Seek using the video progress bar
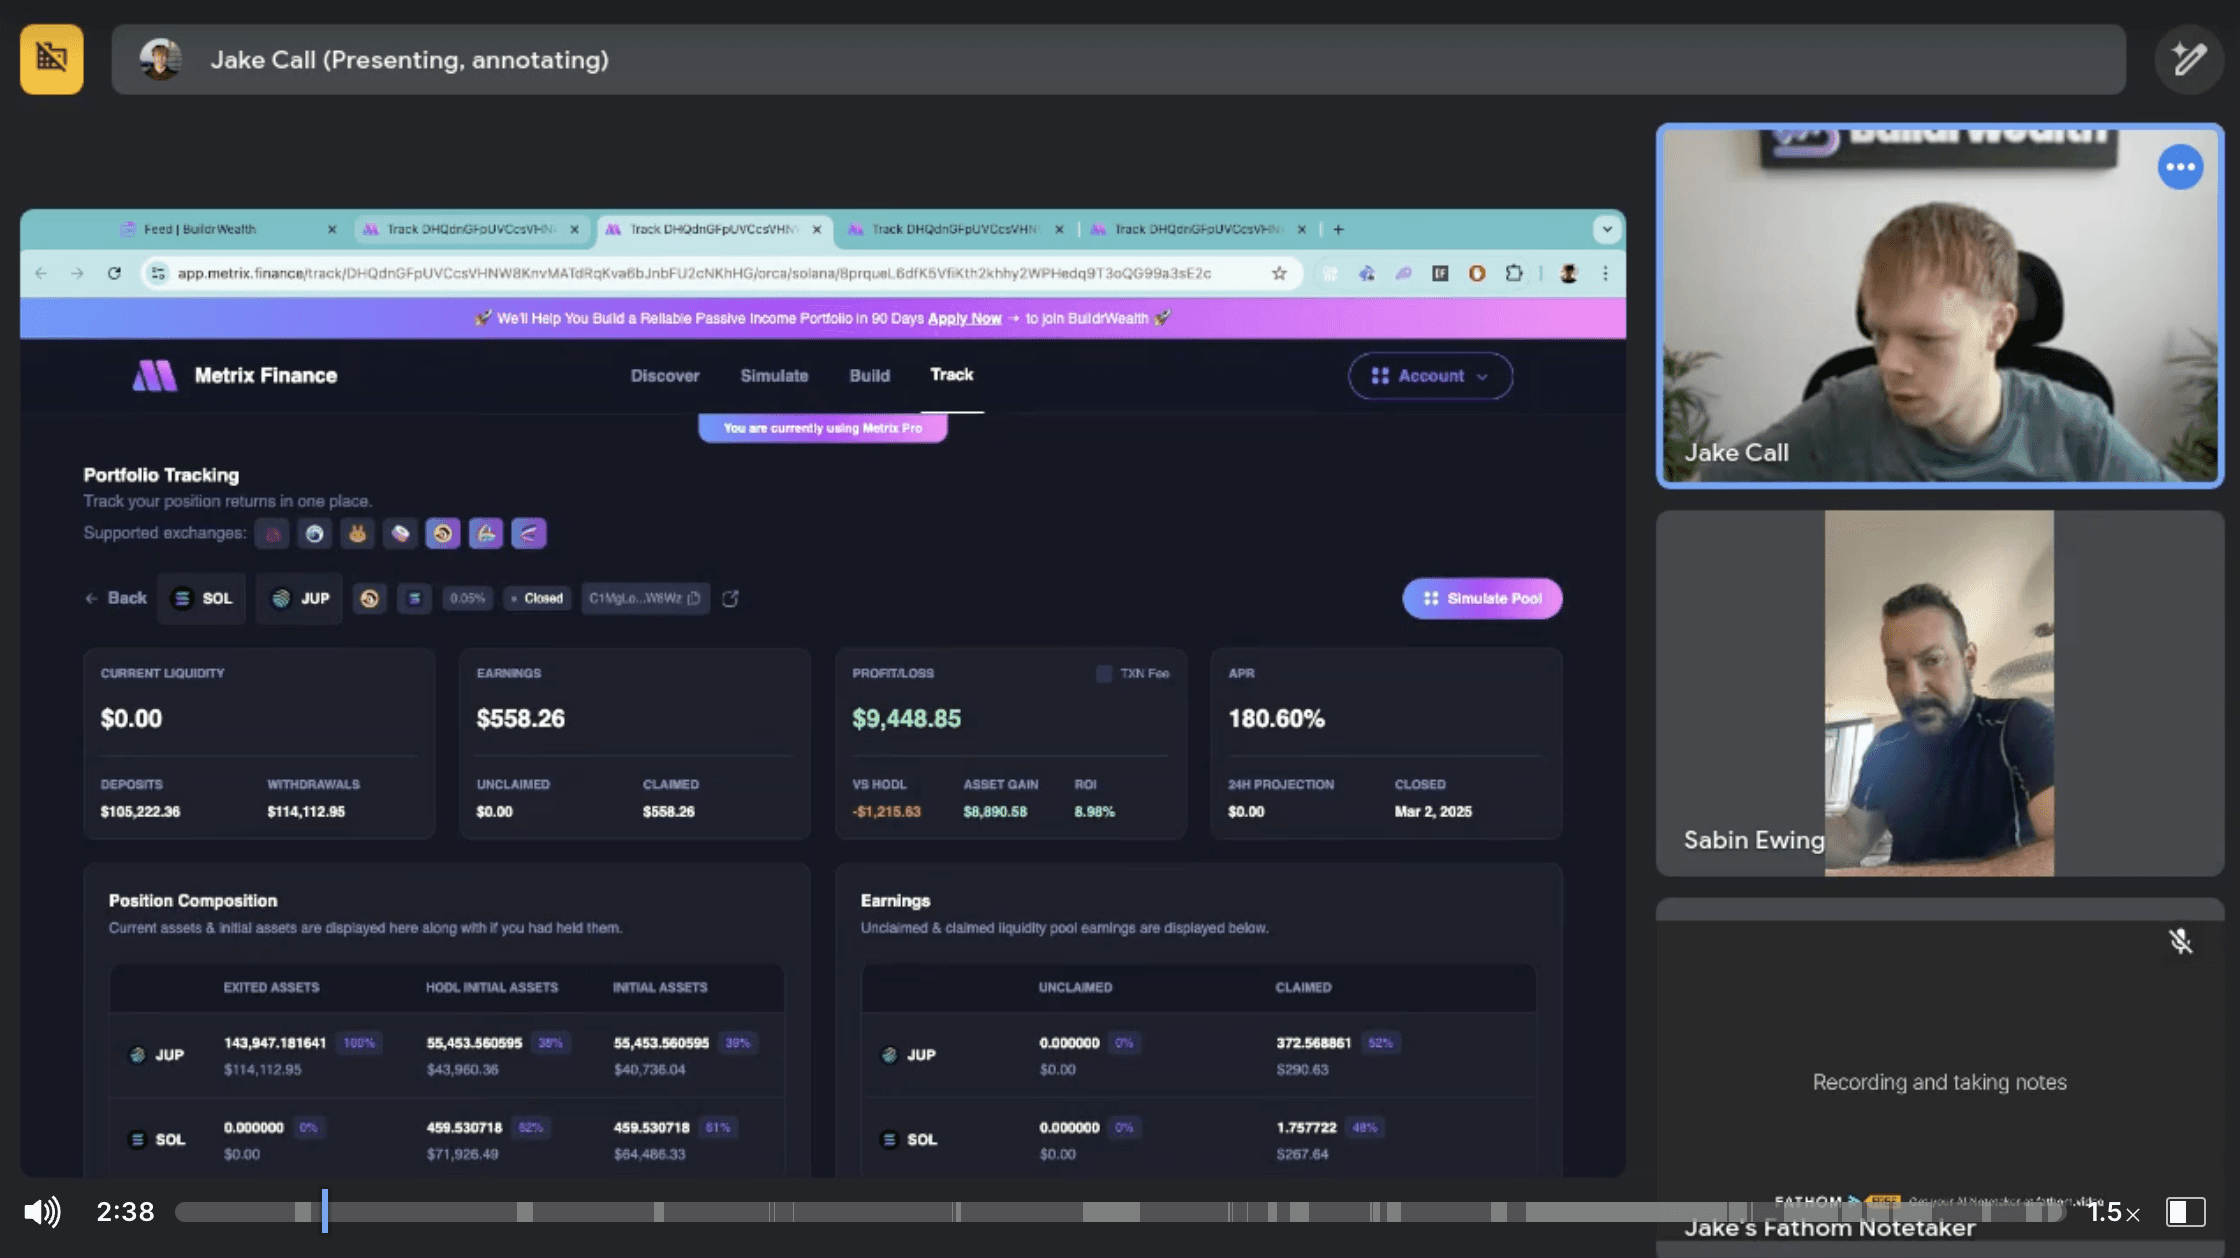 pos(1120,1212)
